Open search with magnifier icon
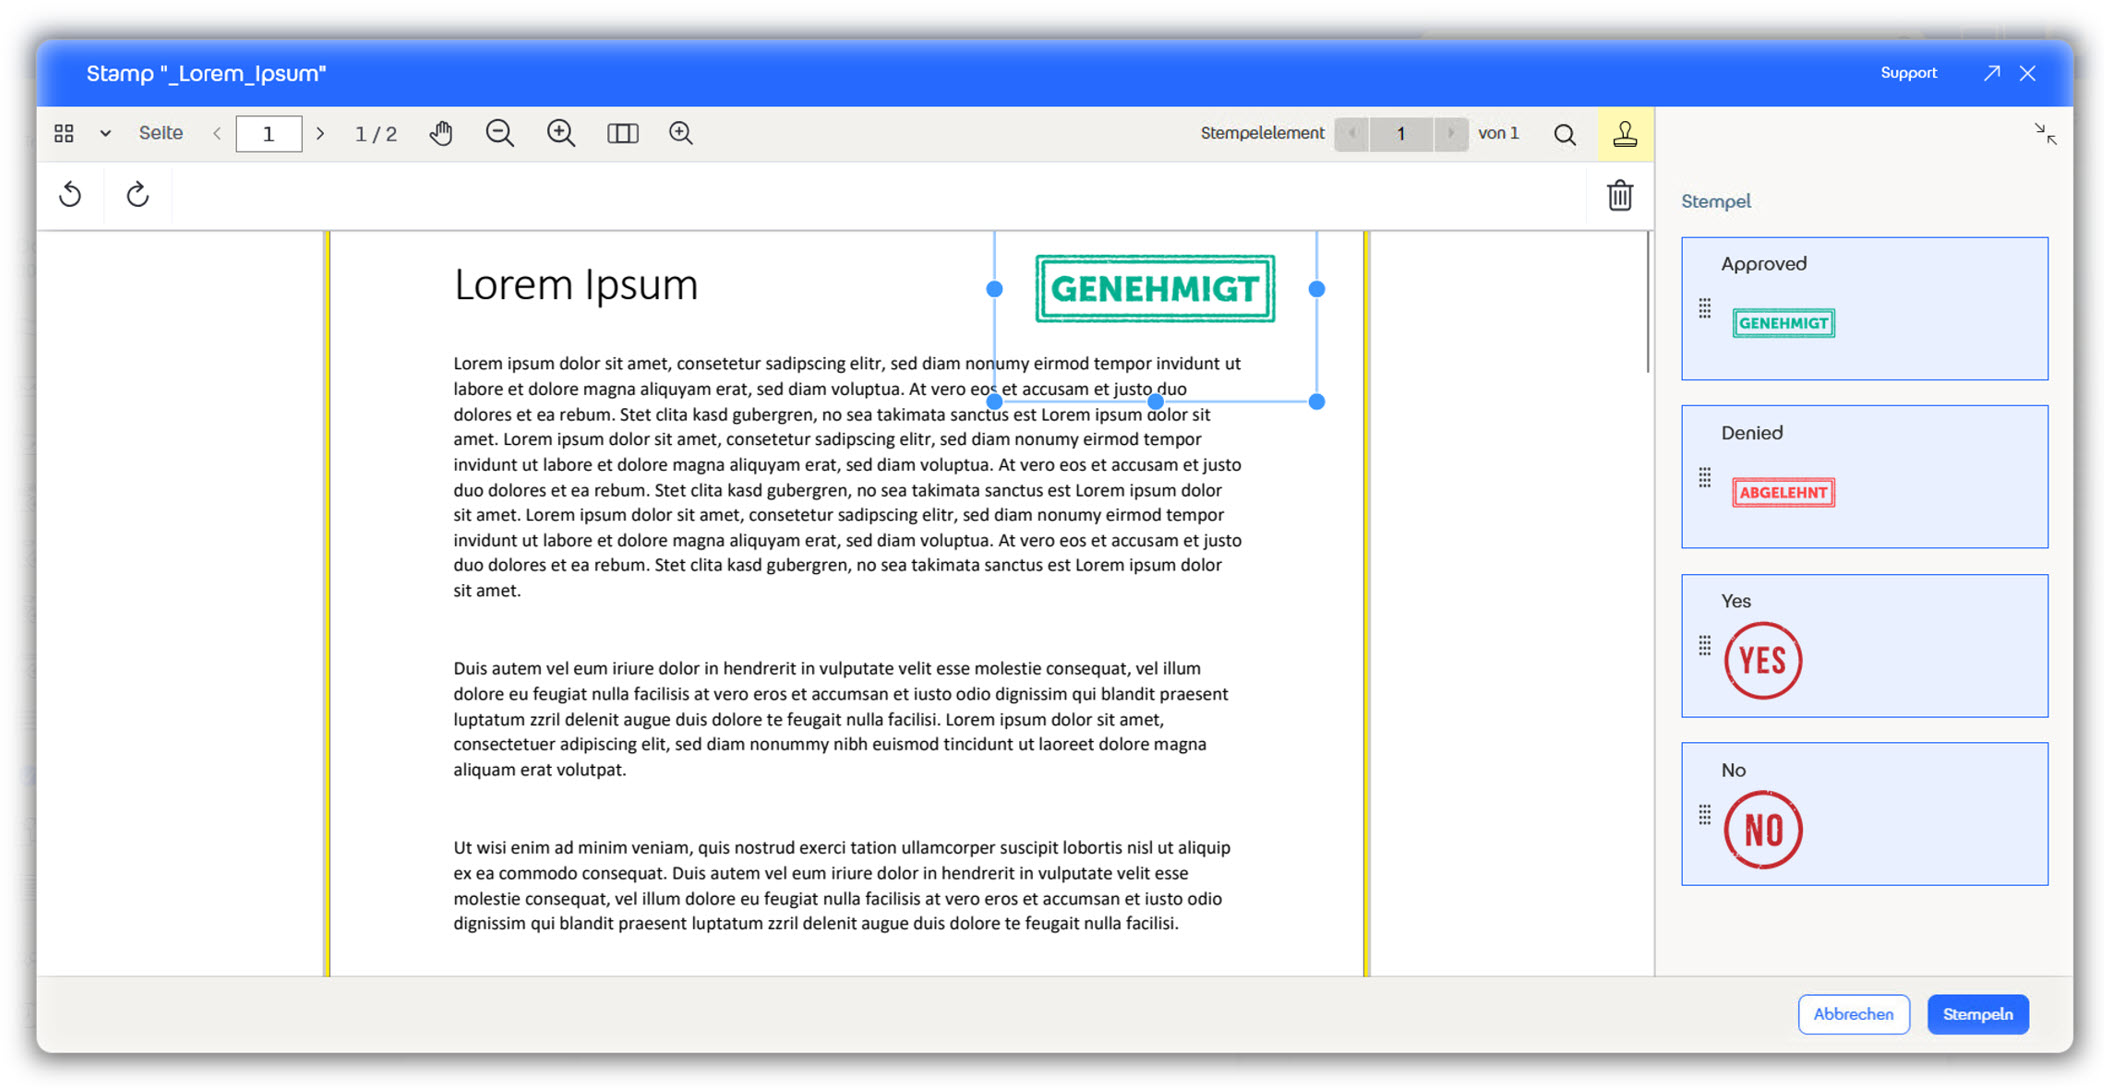The image size is (2104, 1092). [1565, 134]
